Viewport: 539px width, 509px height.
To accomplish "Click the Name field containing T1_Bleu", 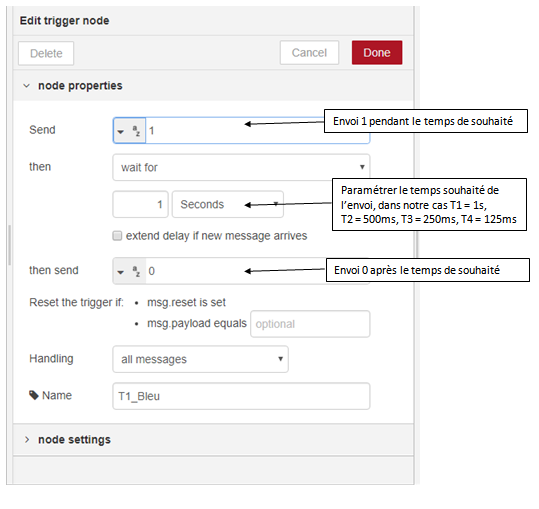I will pyautogui.click(x=241, y=396).
